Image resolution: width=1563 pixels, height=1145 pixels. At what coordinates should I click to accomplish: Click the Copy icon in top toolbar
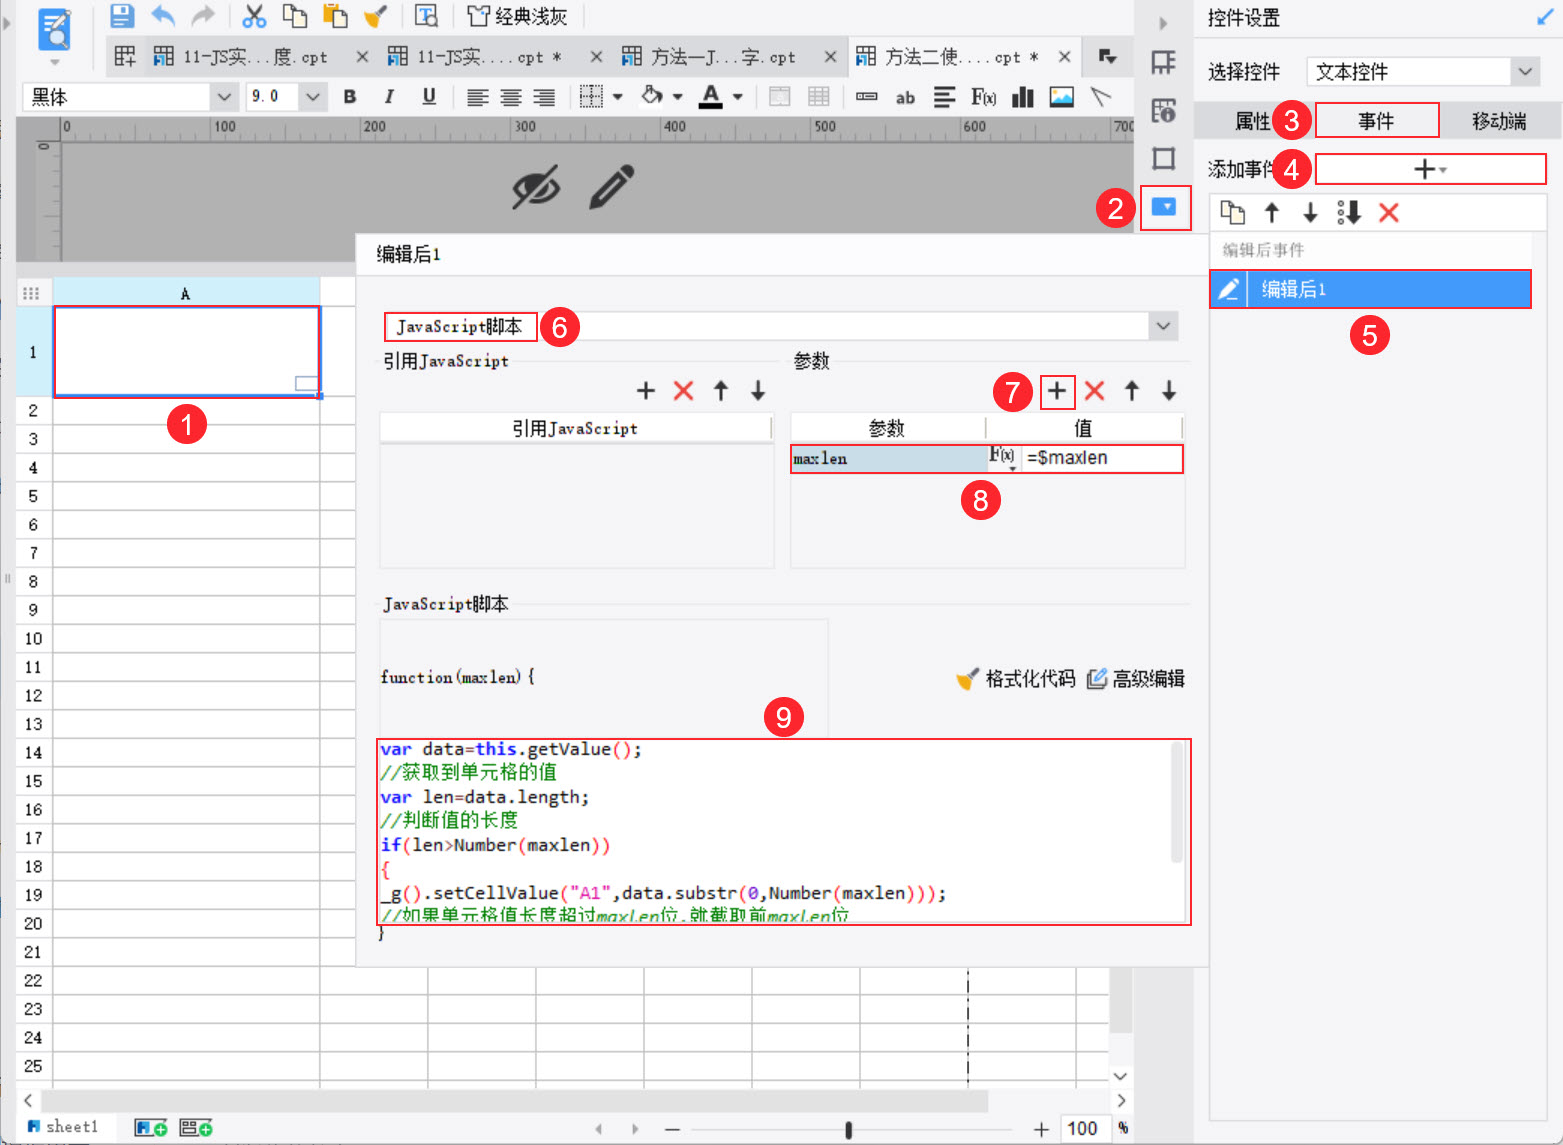point(294,15)
